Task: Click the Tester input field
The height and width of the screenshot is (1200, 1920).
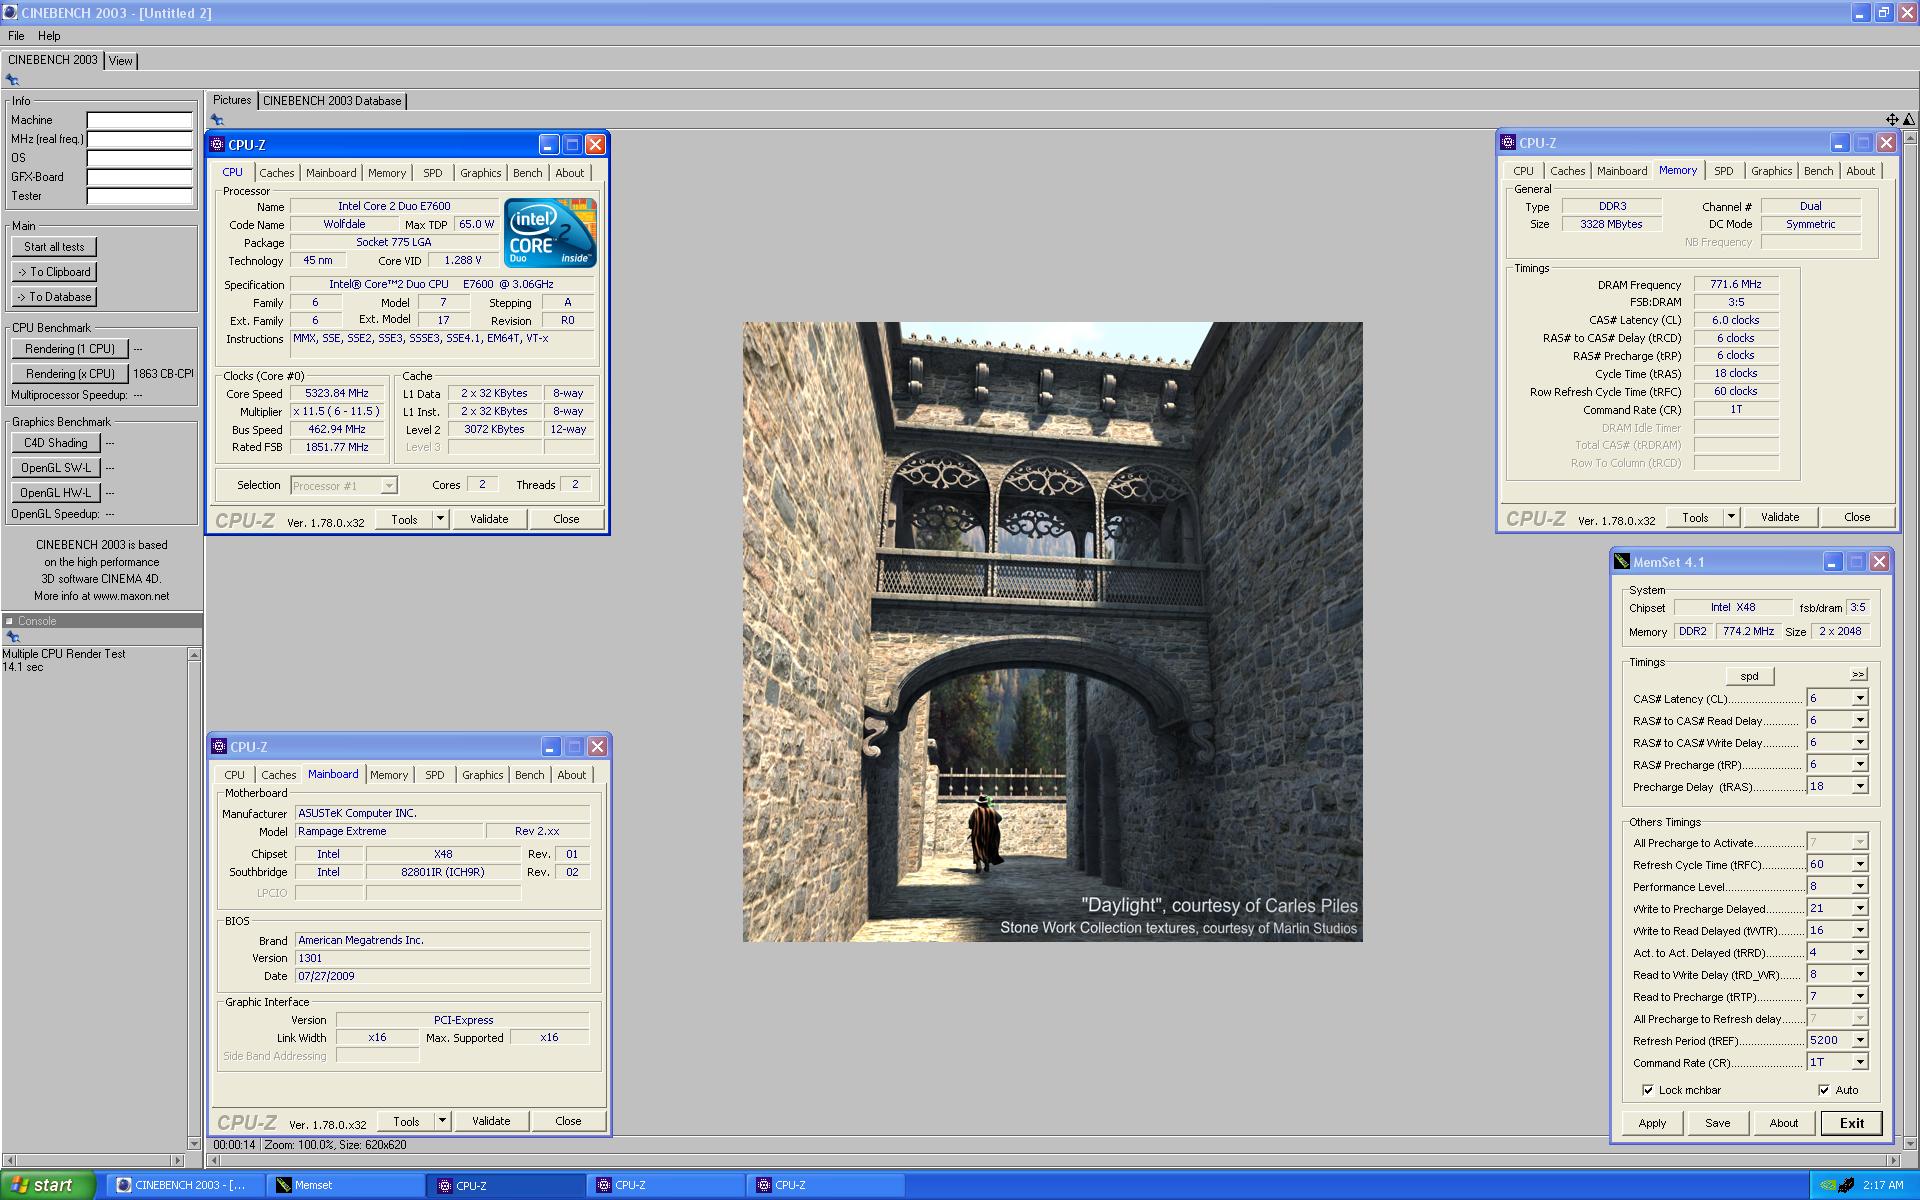Action: click(x=139, y=196)
